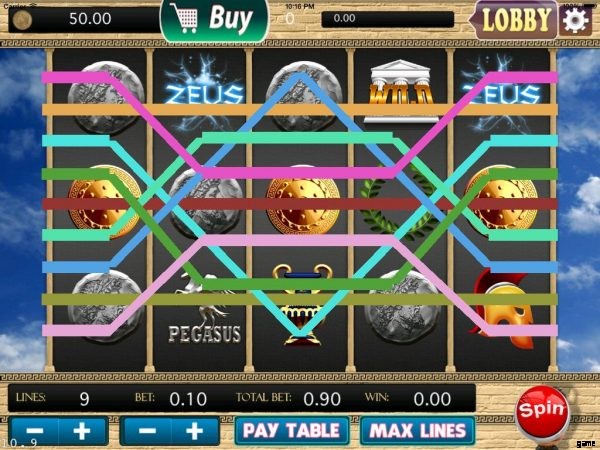Decrease lines with the minus button

tap(34, 431)
